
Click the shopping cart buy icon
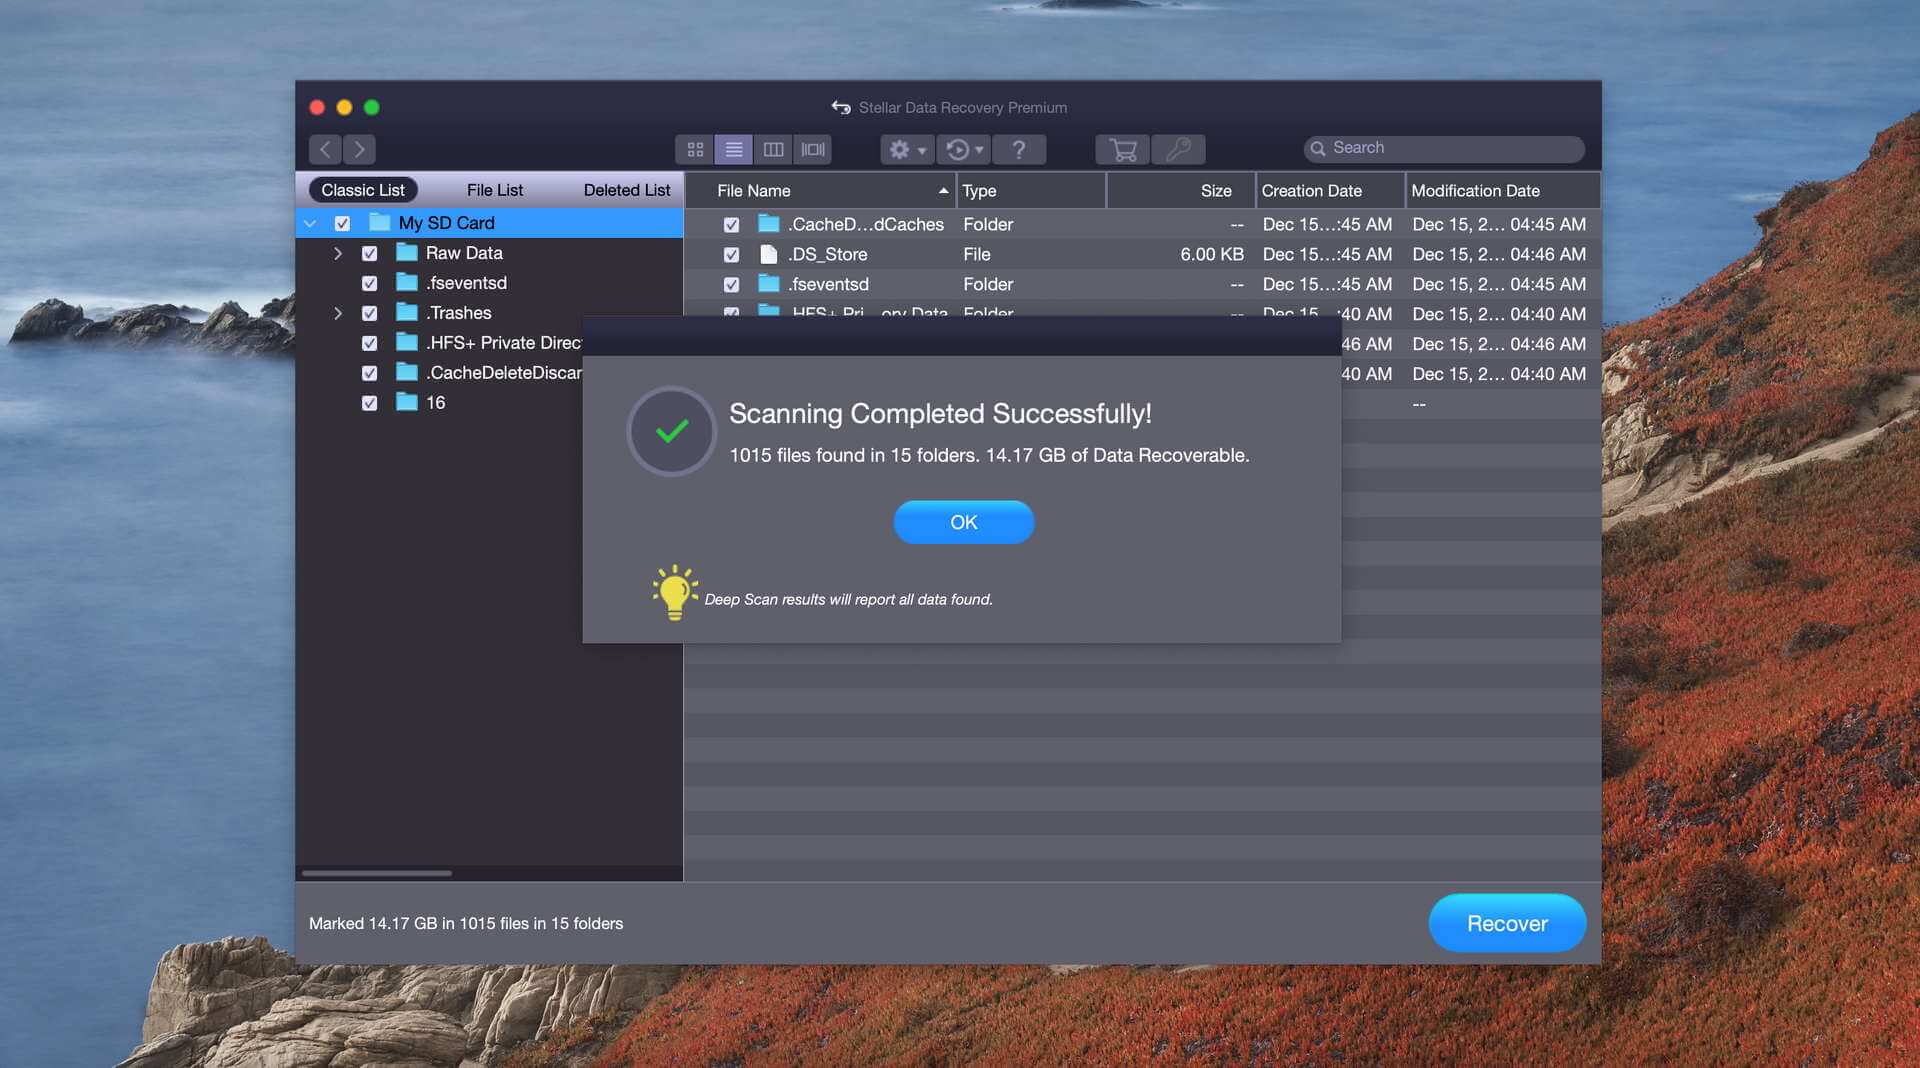tap(1123, 149)
